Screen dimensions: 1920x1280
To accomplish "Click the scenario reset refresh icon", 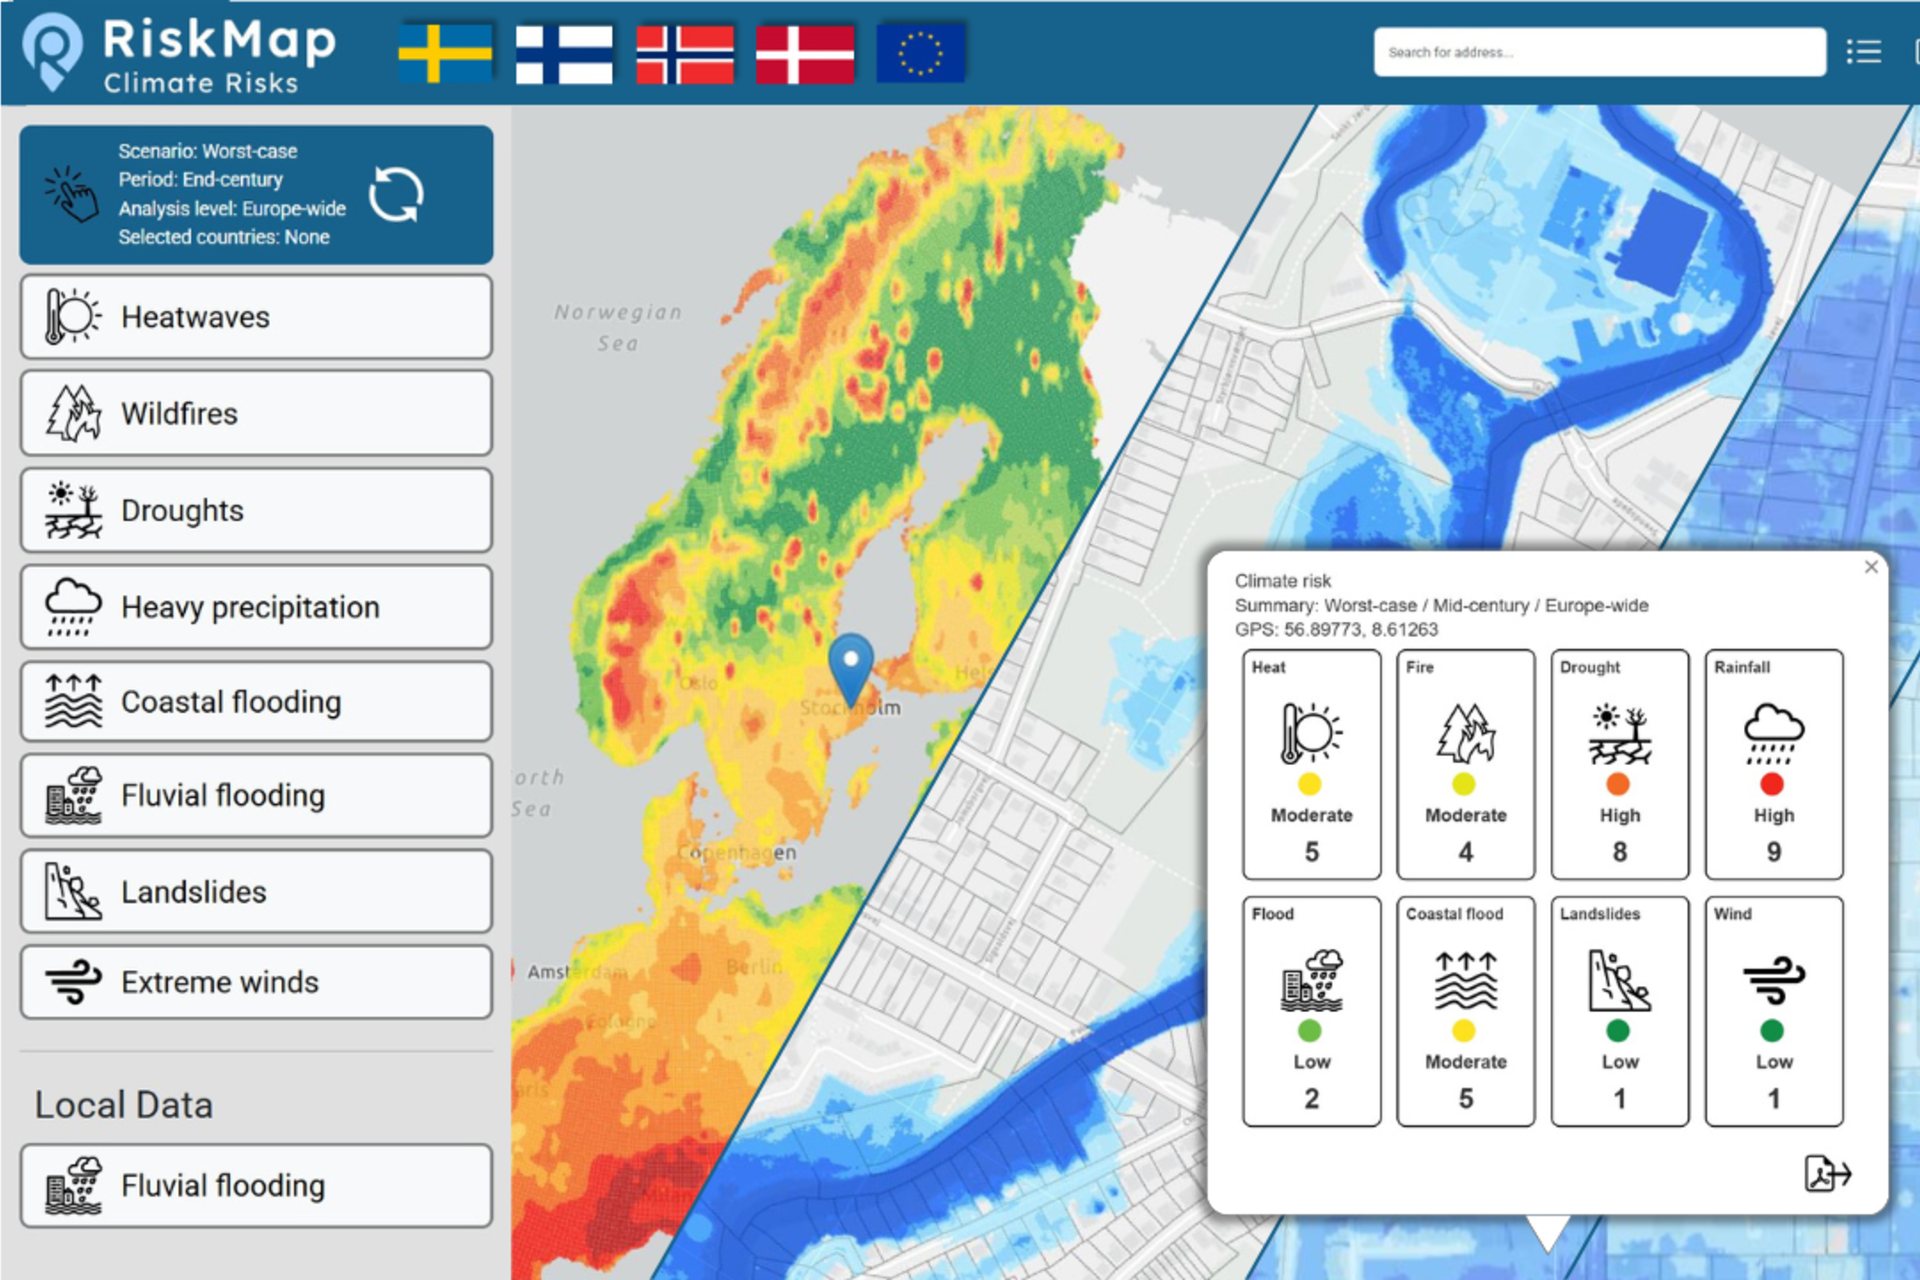I will (396, 194).
